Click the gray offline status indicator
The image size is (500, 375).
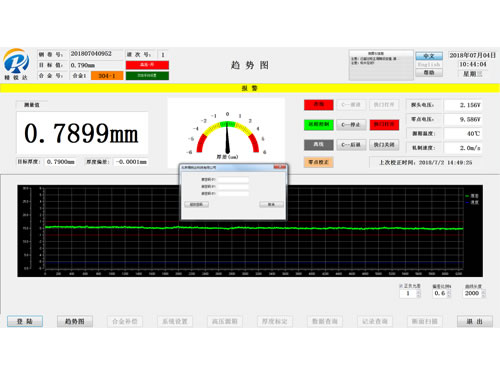point(318,145)
